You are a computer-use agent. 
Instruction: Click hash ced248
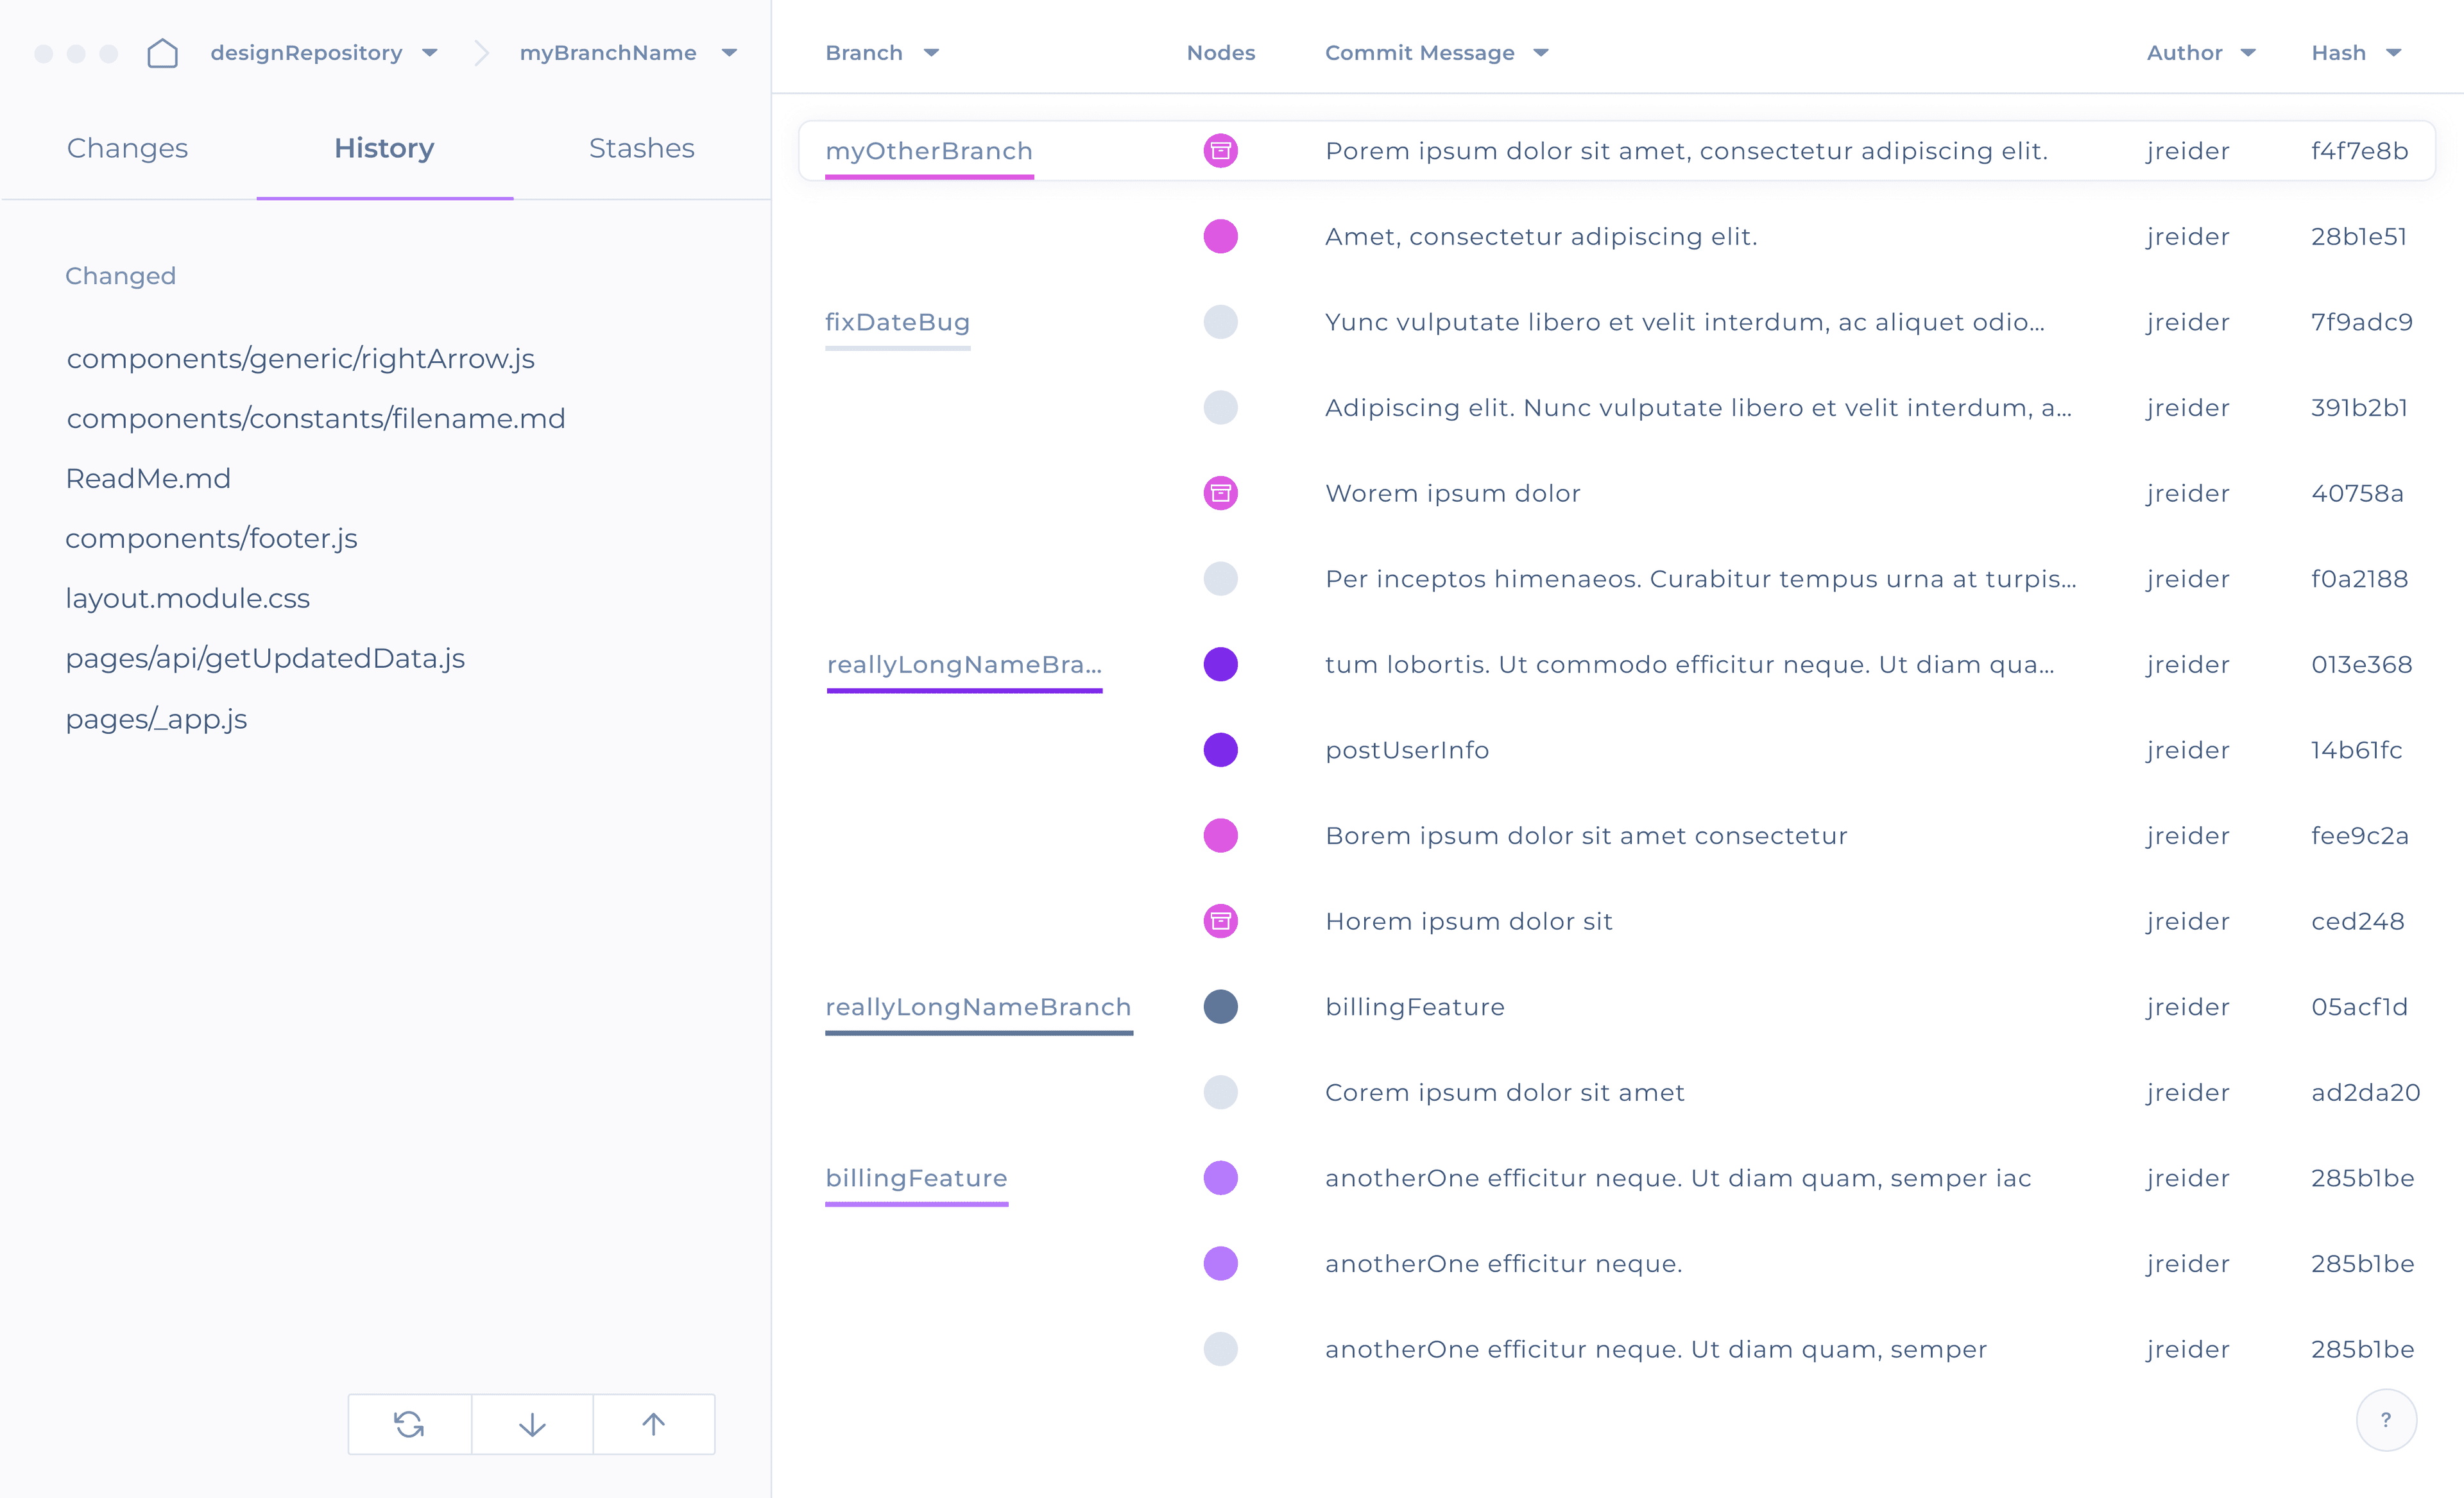point(2357,921)
